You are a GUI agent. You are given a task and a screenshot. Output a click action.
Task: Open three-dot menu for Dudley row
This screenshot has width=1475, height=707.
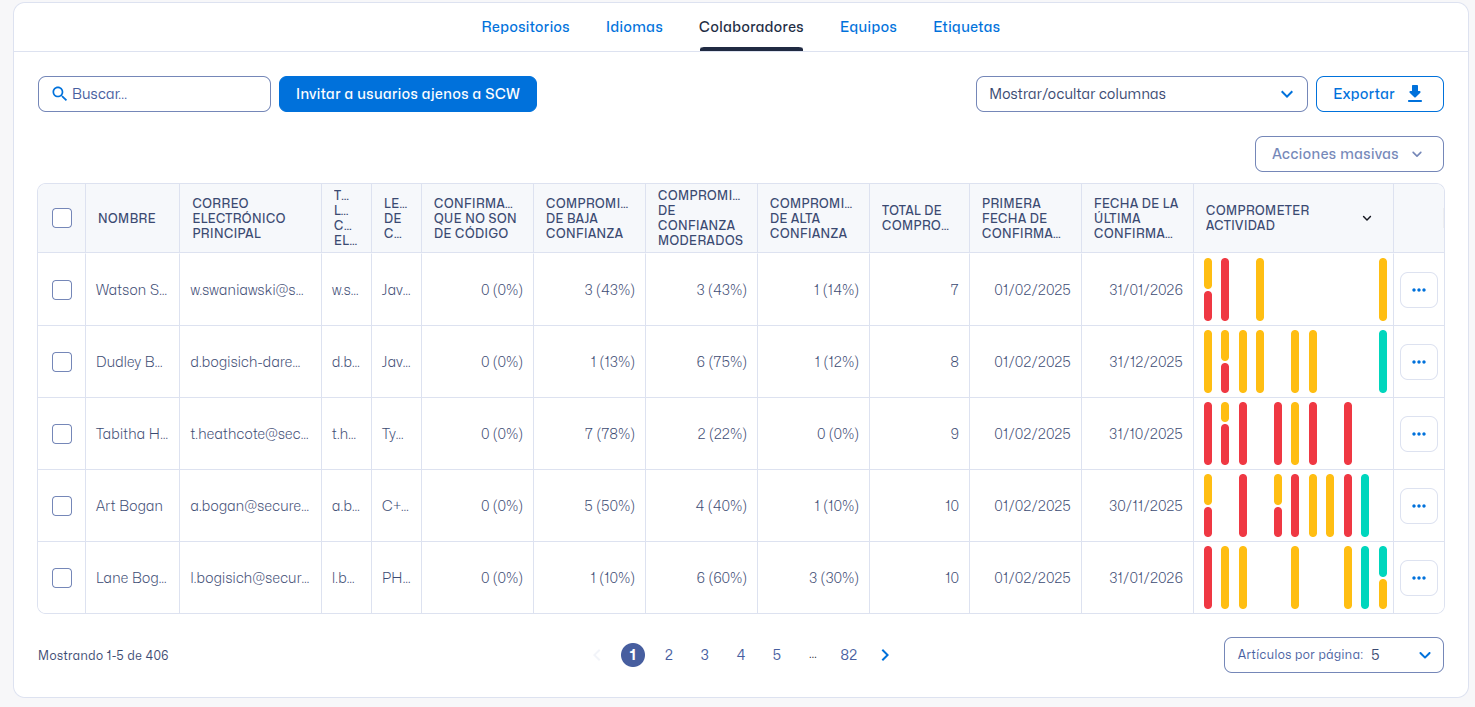tap(1418, 362)
